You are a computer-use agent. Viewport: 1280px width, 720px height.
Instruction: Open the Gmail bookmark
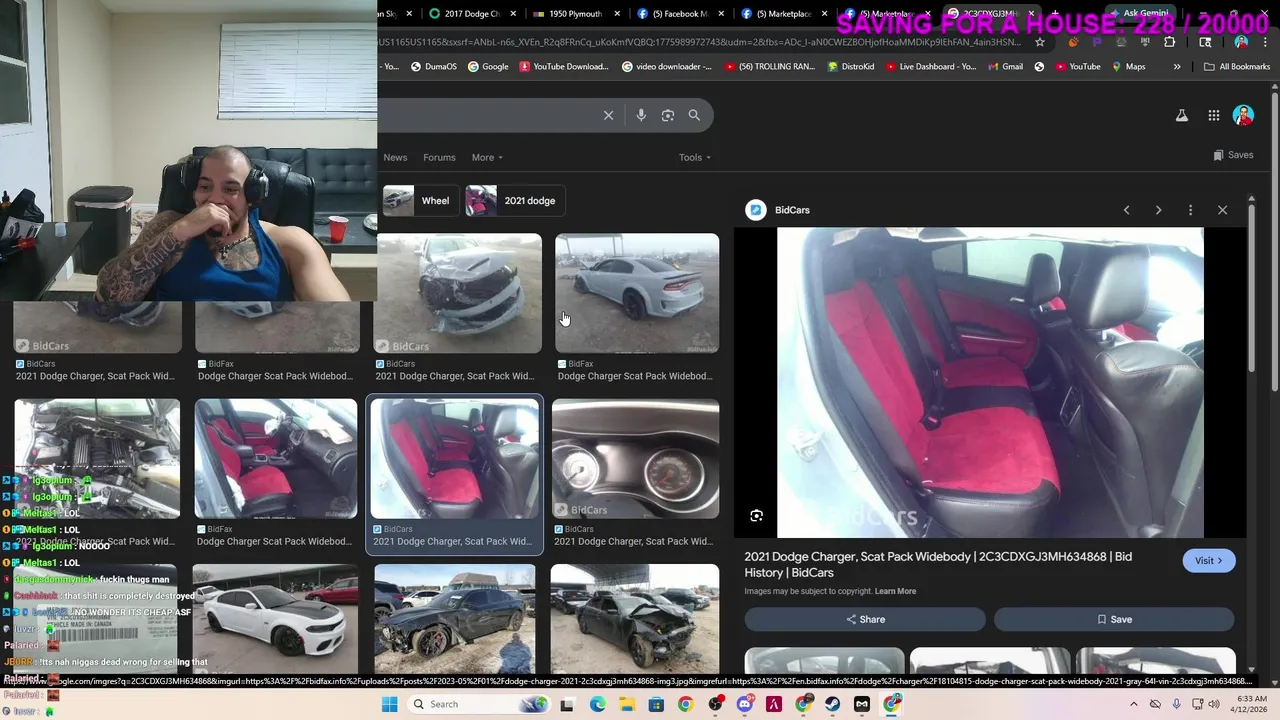pos(1005,67)
